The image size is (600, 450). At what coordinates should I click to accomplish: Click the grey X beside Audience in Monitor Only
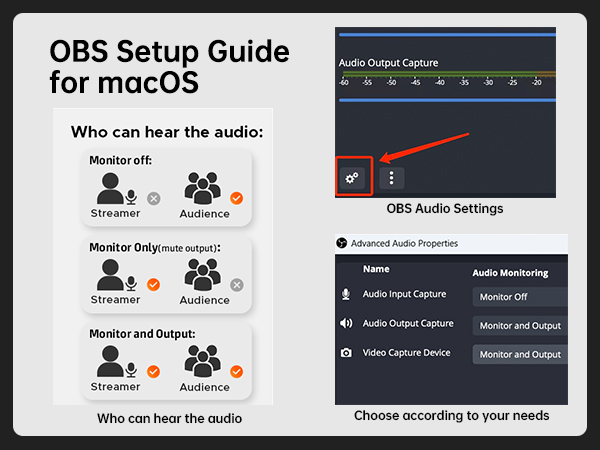tap(237, 285)
